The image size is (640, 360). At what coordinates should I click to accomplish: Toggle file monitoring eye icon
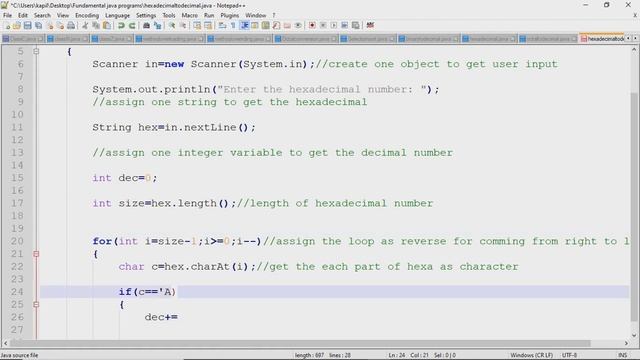[298, 26]
